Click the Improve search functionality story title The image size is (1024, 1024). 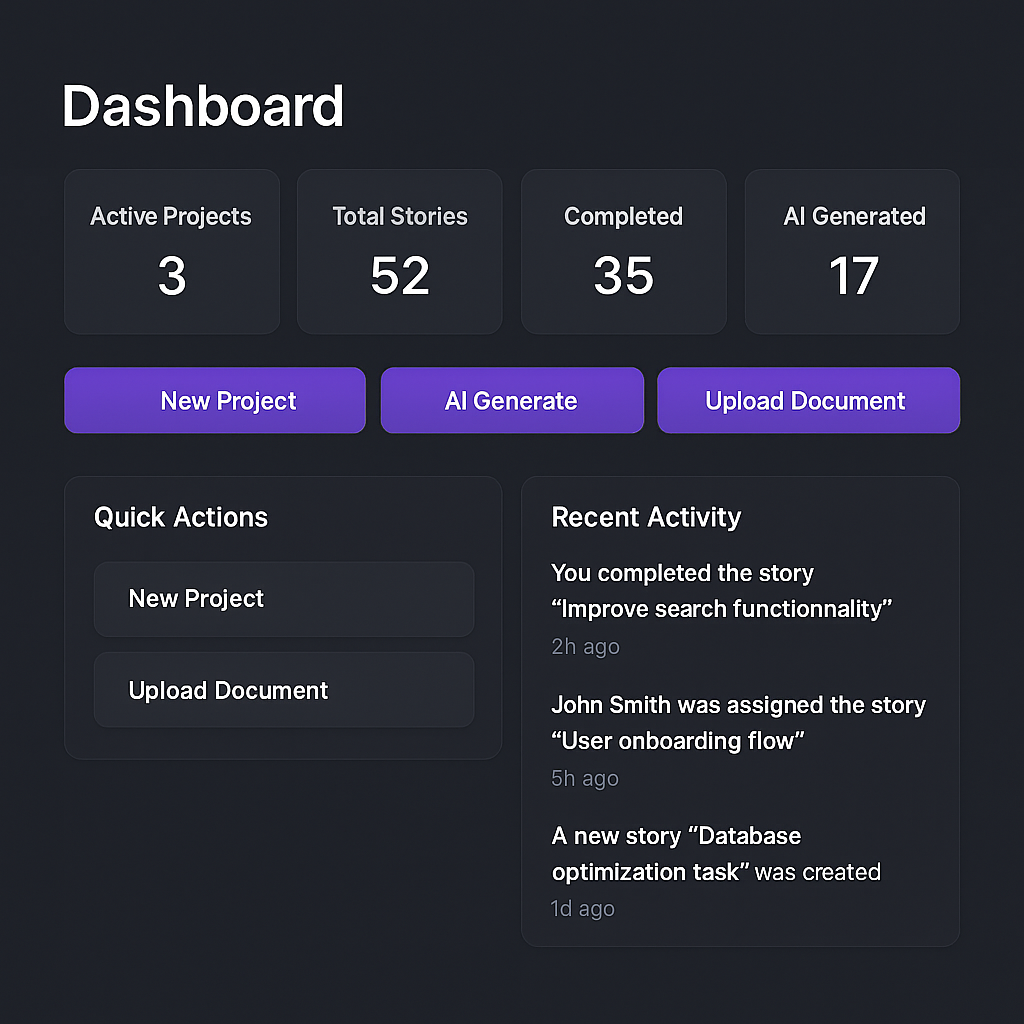(x=722, y=608)
